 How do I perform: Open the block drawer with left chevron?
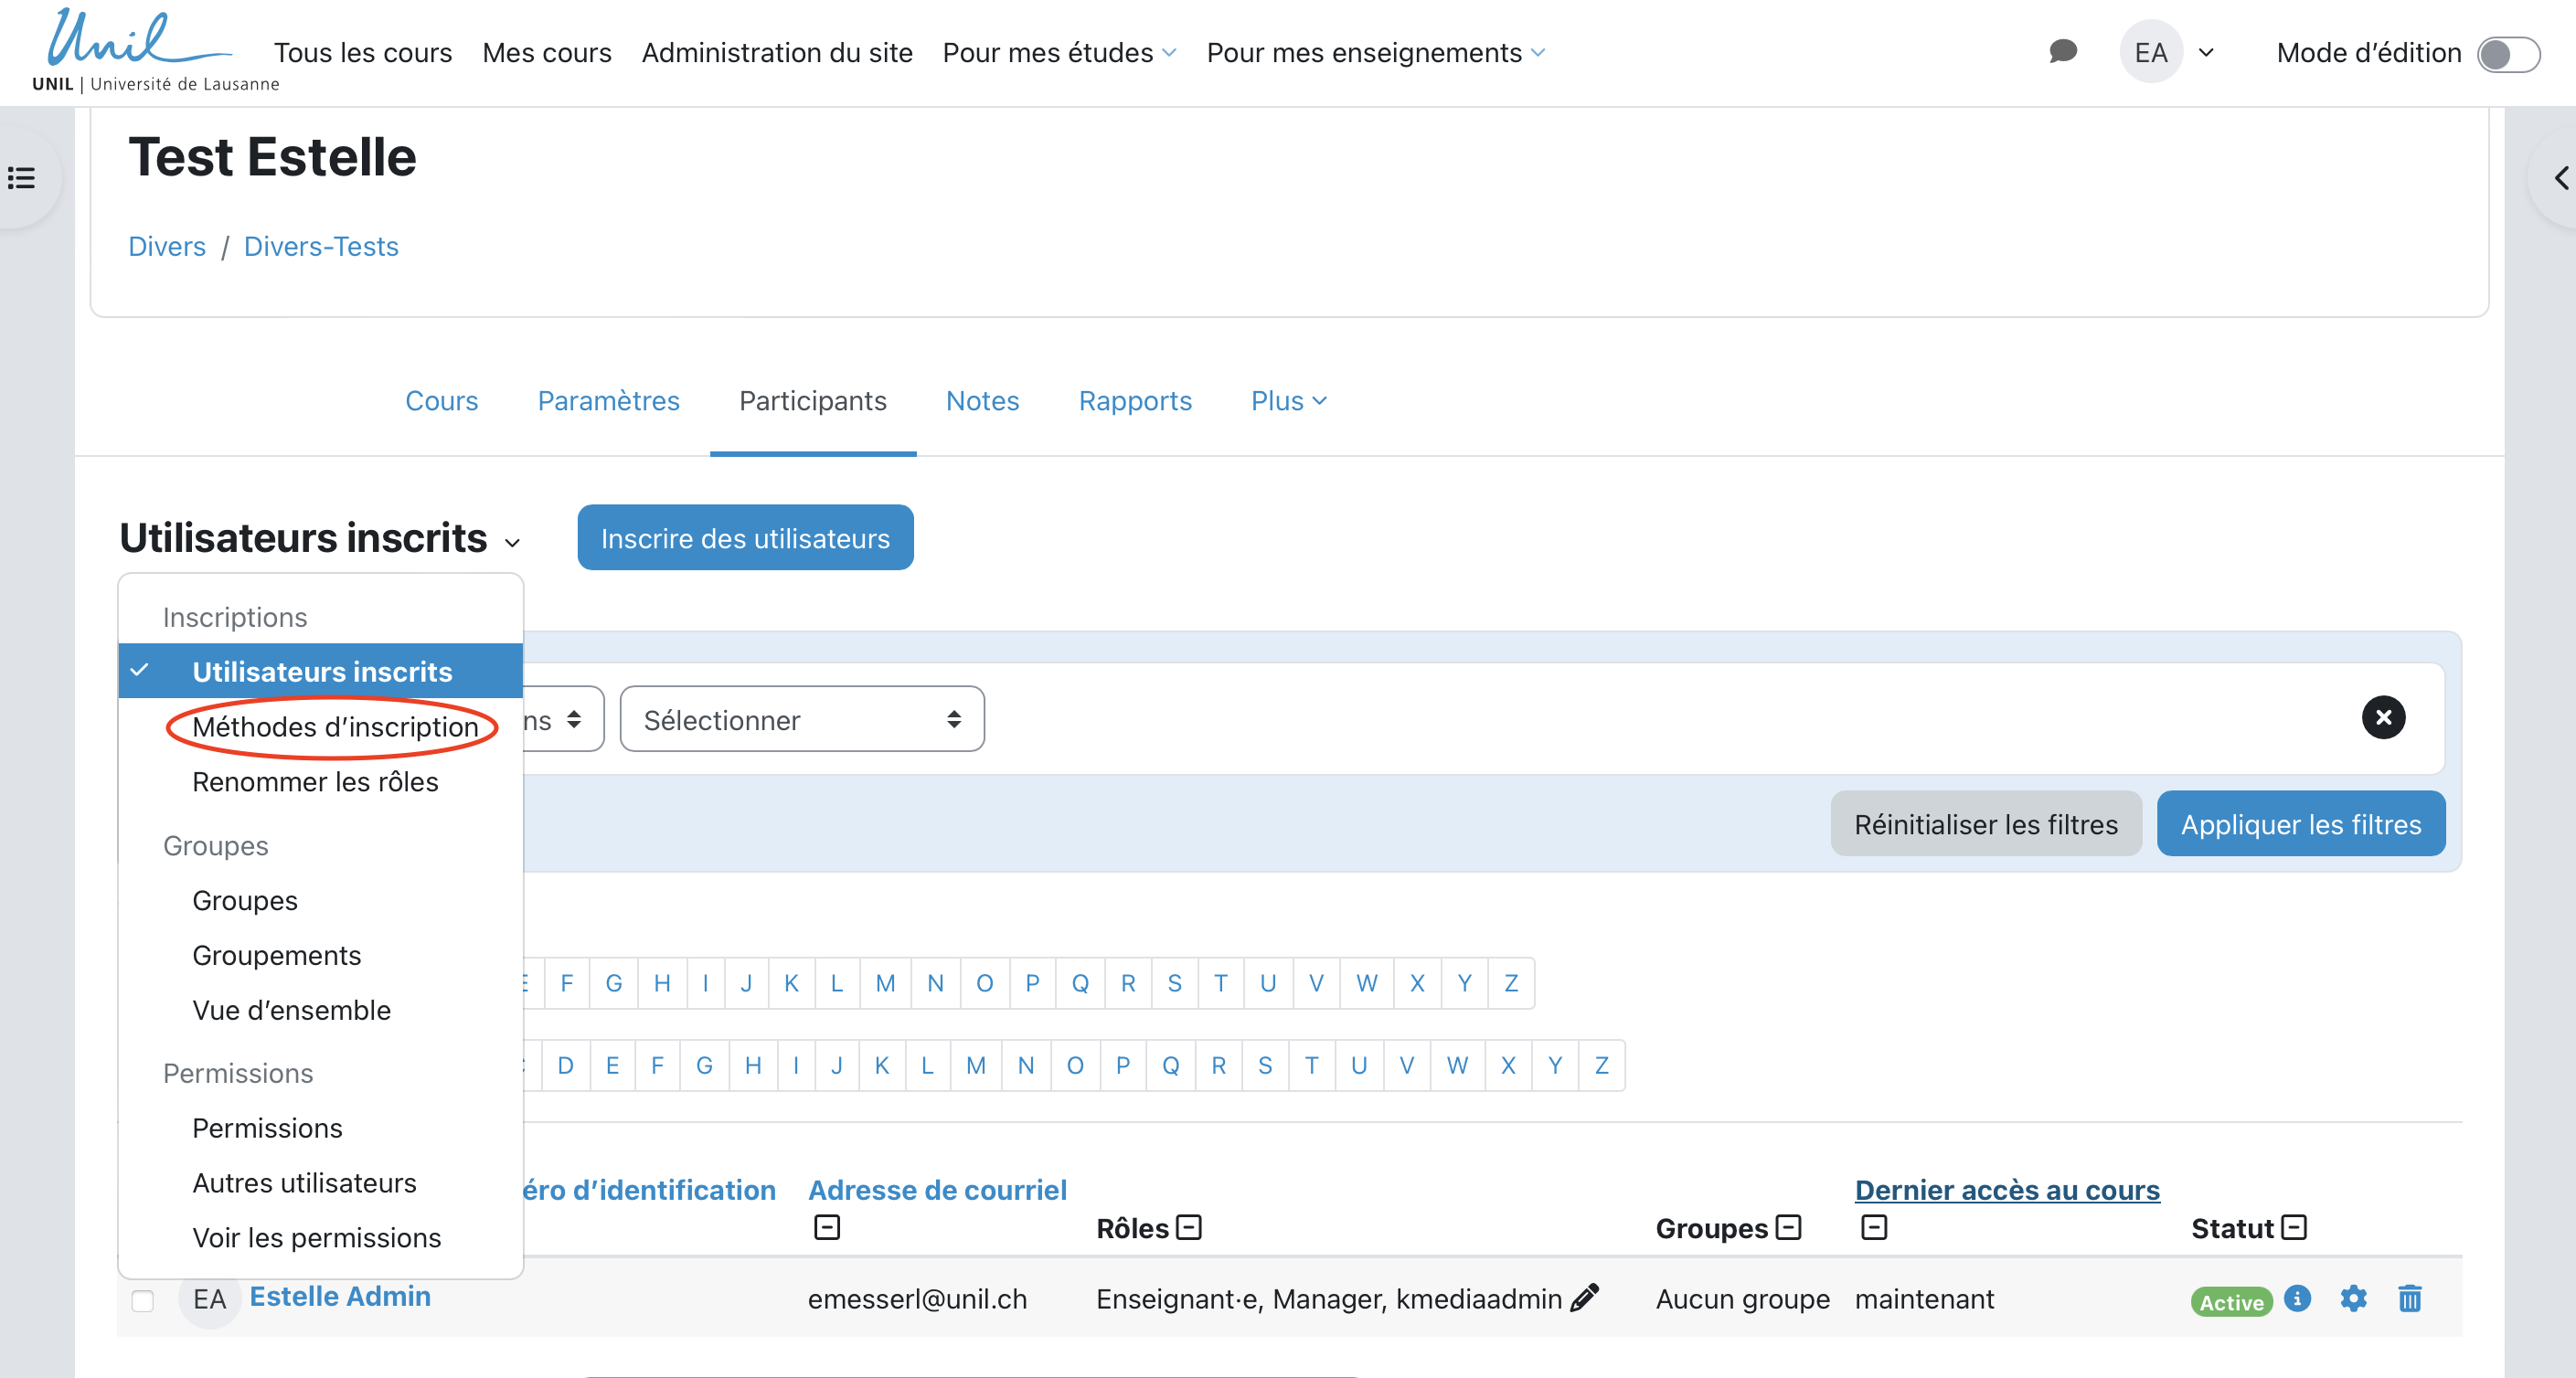2560,178
